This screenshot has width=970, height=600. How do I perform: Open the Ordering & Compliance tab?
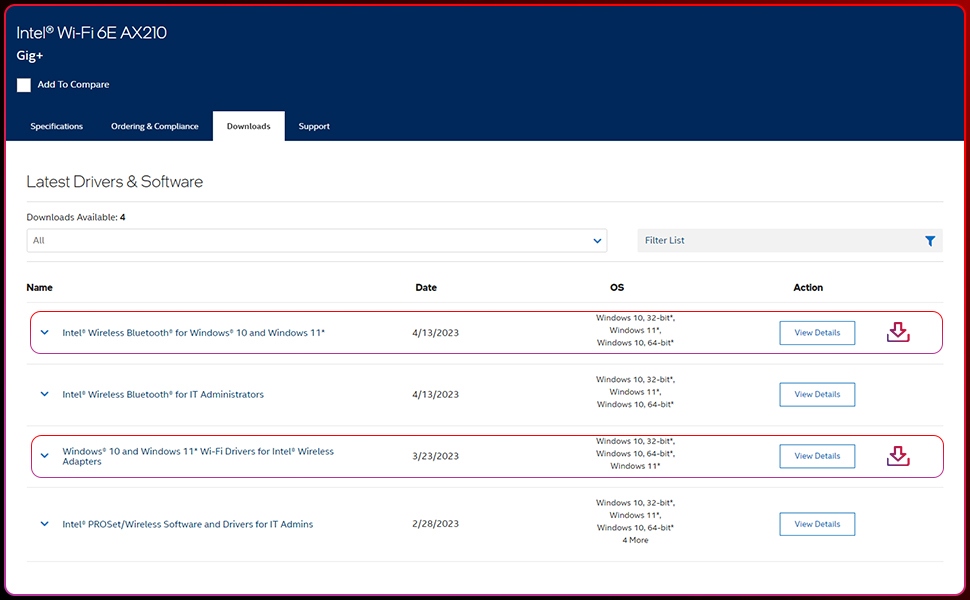(155, 126)
